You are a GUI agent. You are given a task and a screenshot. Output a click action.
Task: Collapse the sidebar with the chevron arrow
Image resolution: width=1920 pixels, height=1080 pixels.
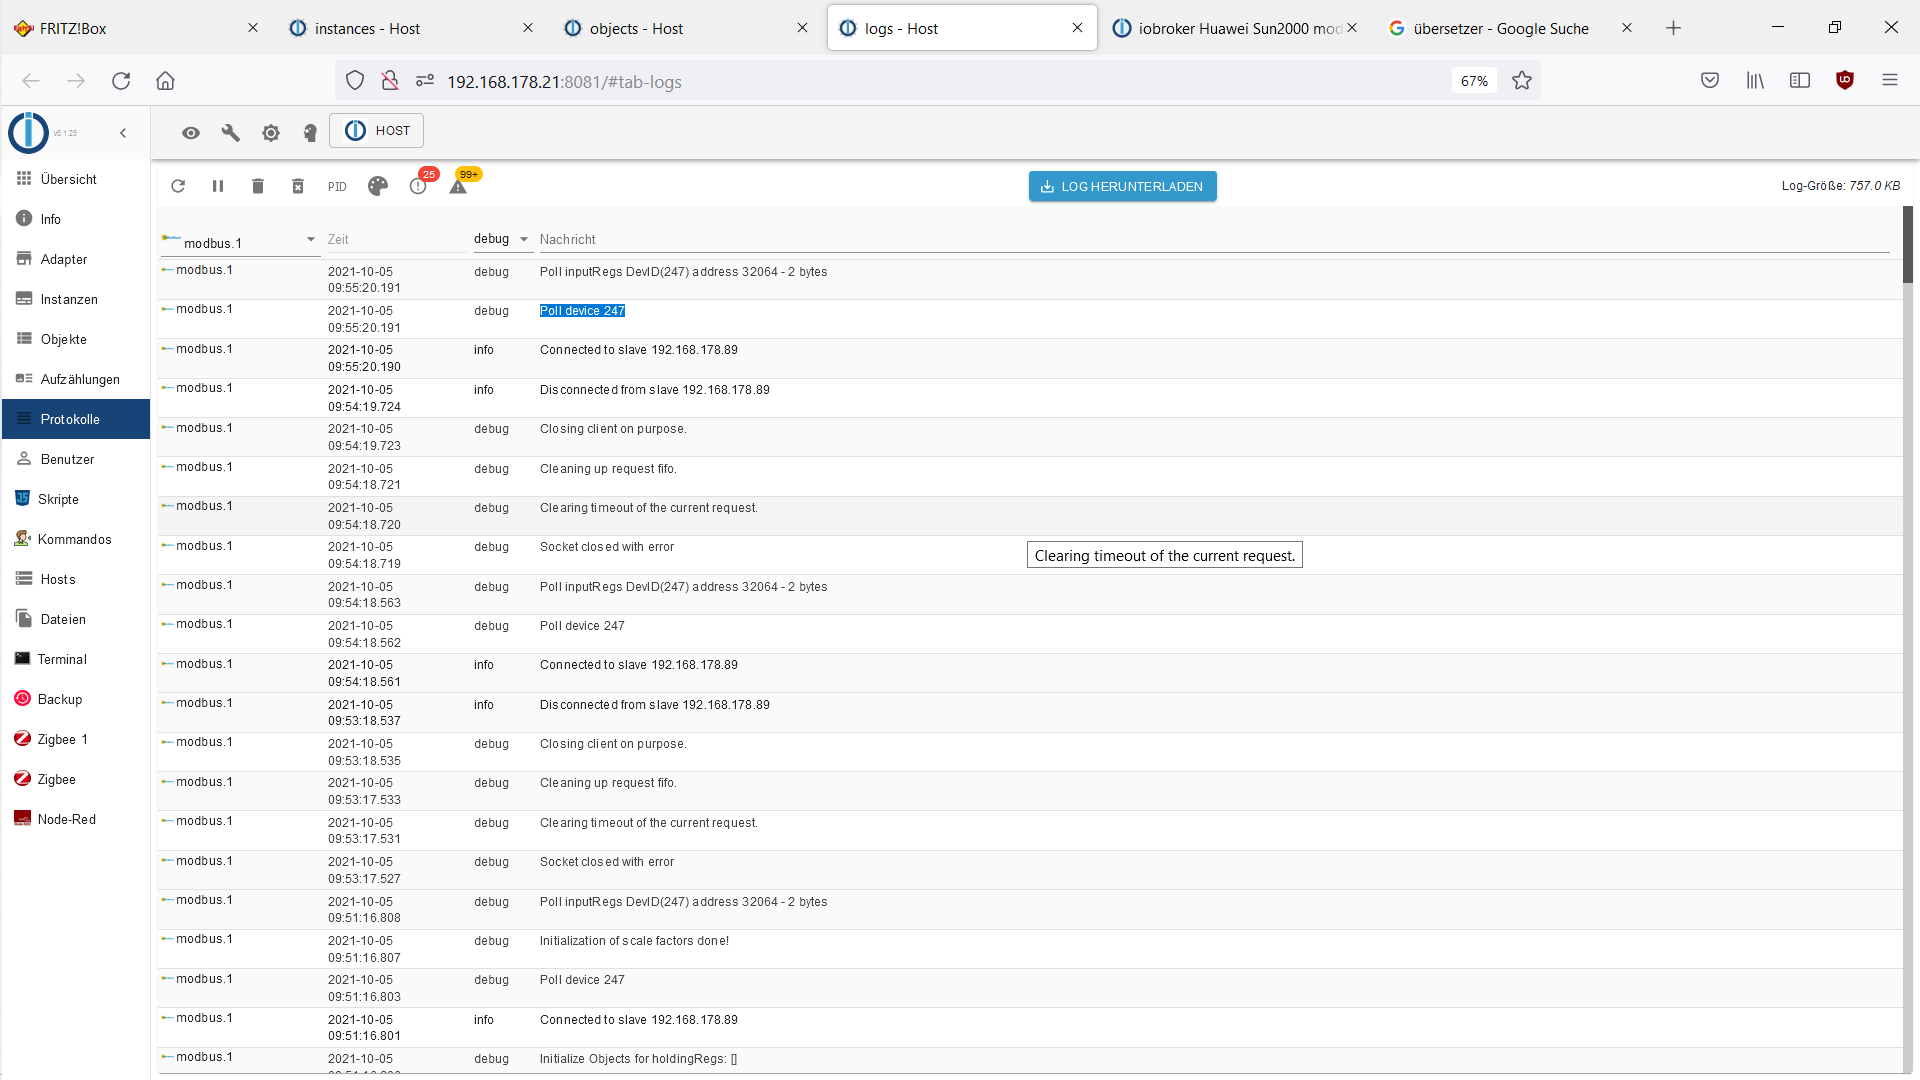[123, 133]
